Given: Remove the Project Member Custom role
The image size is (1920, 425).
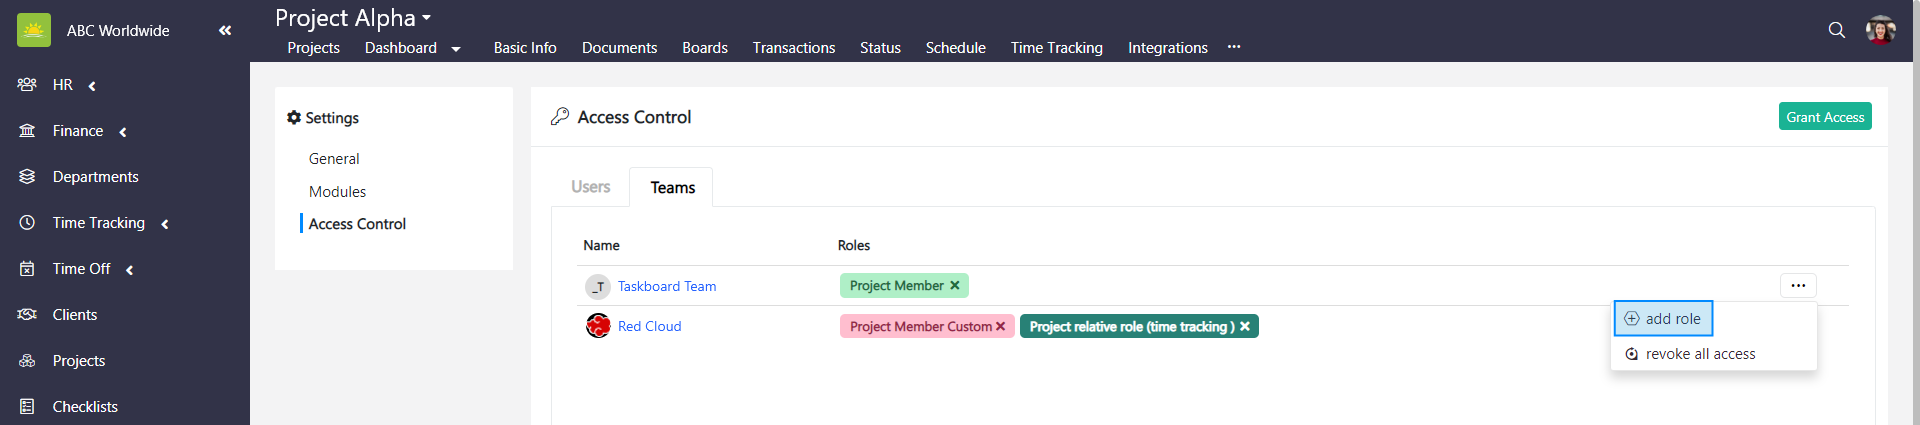Looking at the screenshot, I should click(1001, 326).
